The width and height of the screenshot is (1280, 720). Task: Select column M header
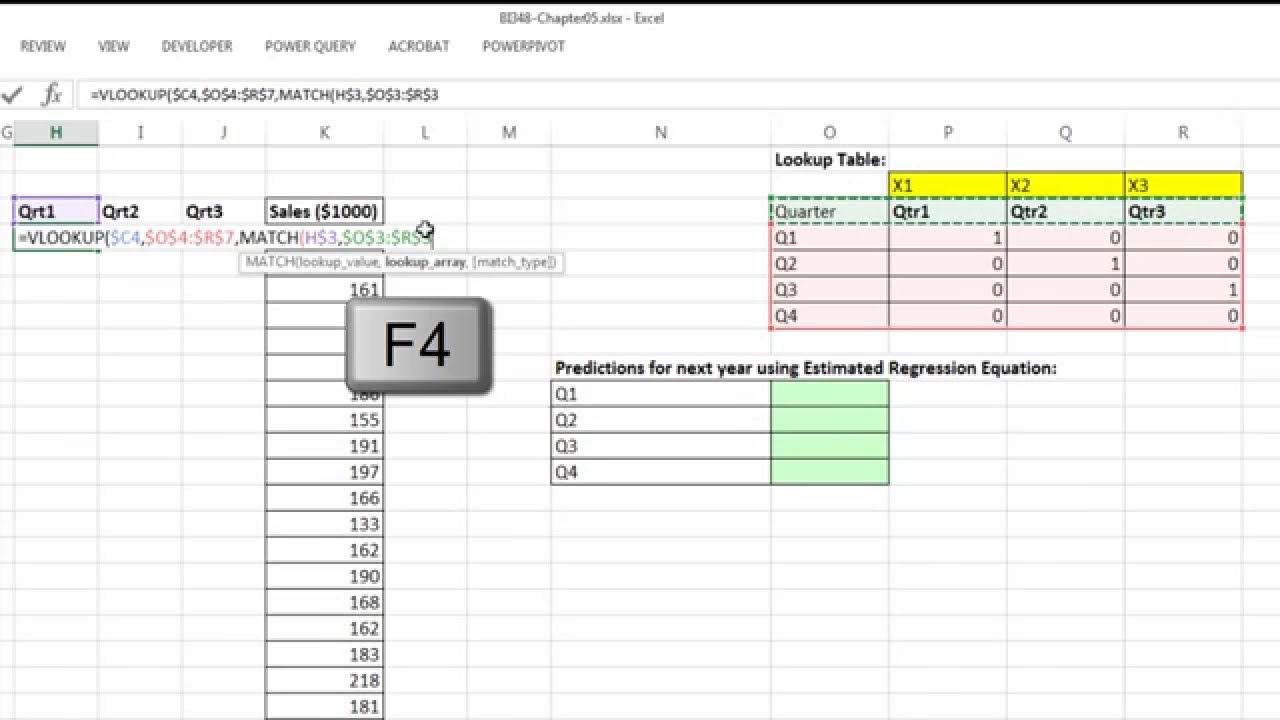coord(509,132)
